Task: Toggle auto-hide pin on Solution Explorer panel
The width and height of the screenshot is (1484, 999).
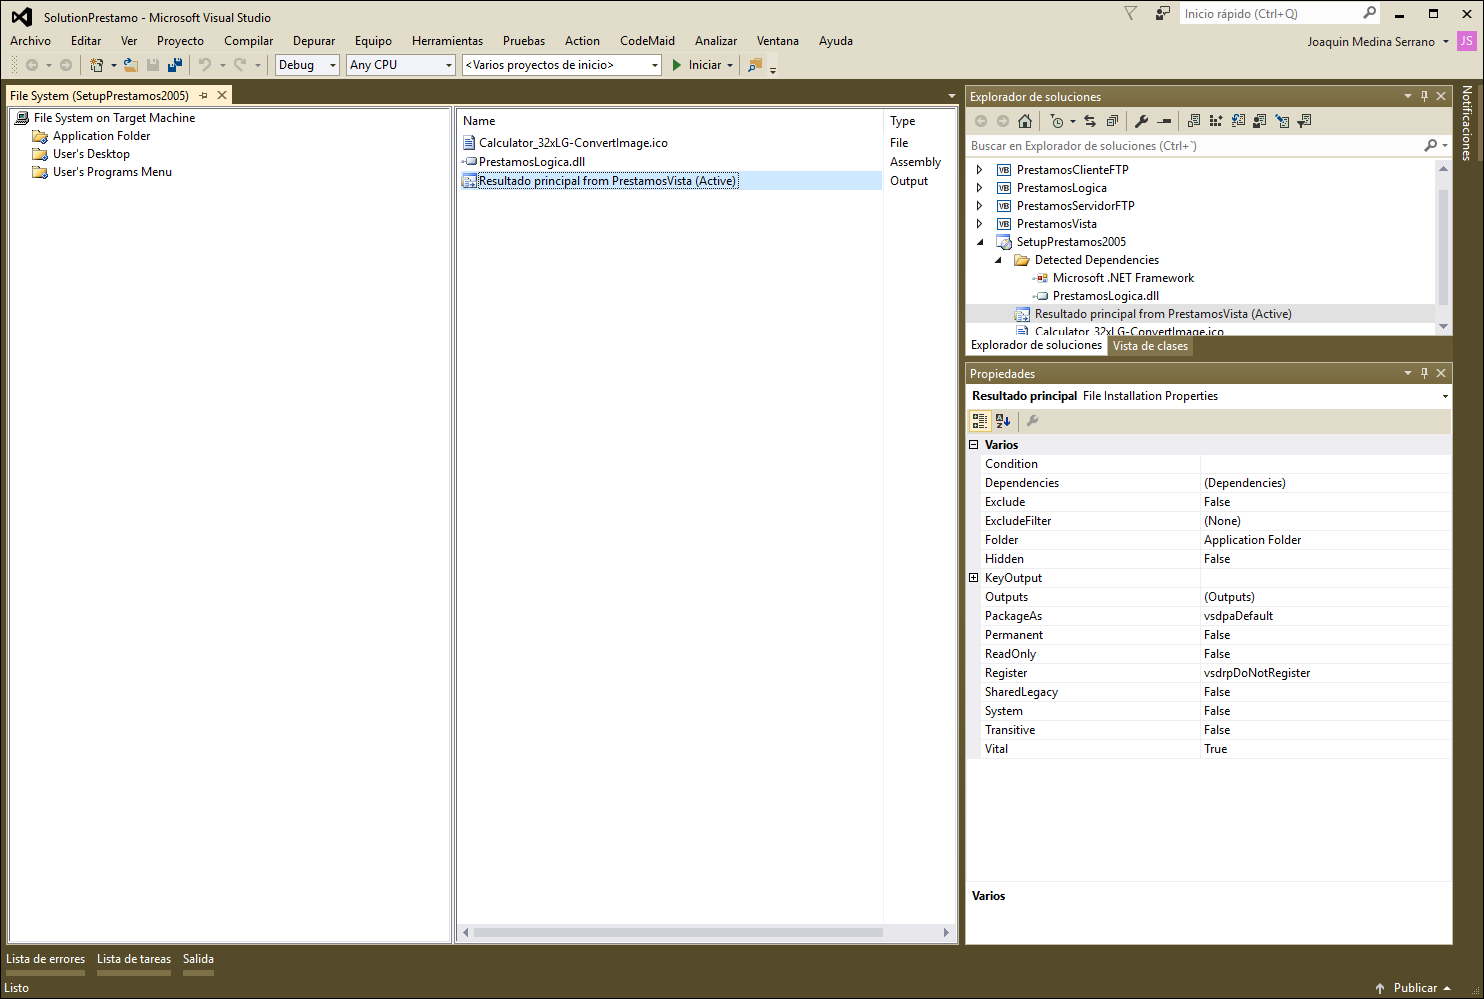Action: pyautogui.click(x=1425, y=97)
